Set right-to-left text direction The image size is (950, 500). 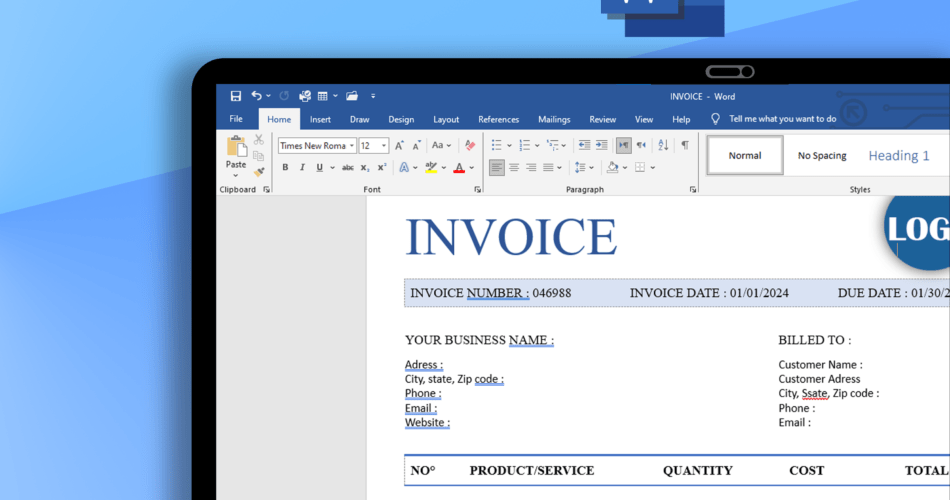click(641, 145)
